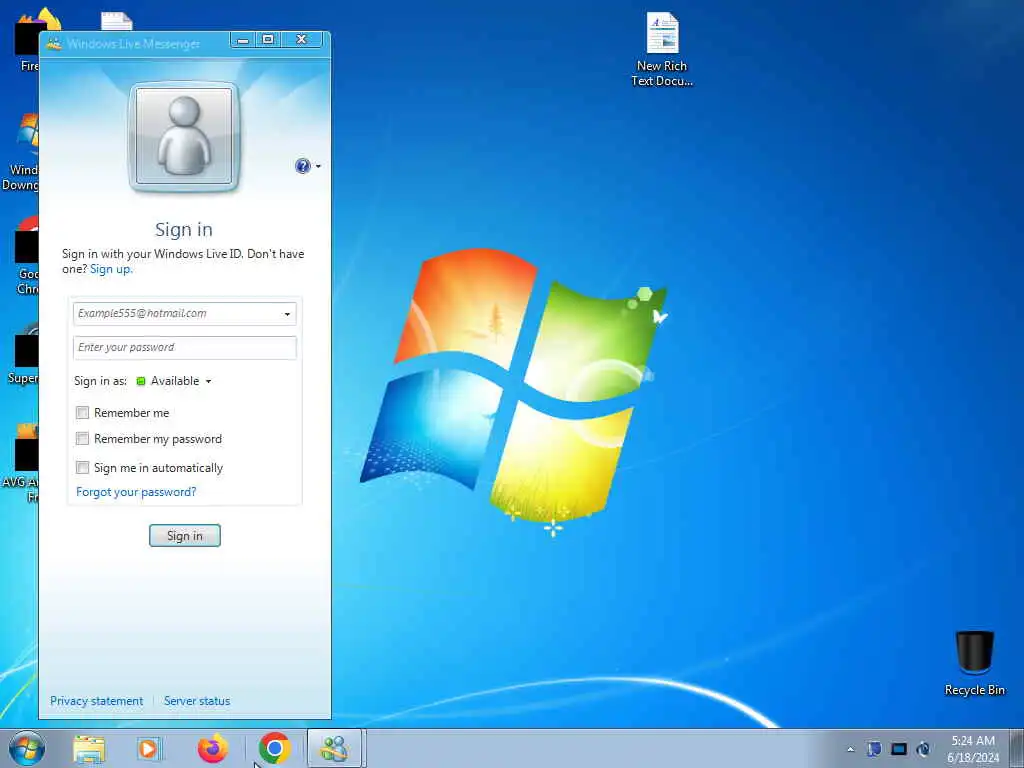Image resolution: width=1024 pixels, height=768 pixels.
Task: Enable the Remember me checkbox
Action: (82, 413)
